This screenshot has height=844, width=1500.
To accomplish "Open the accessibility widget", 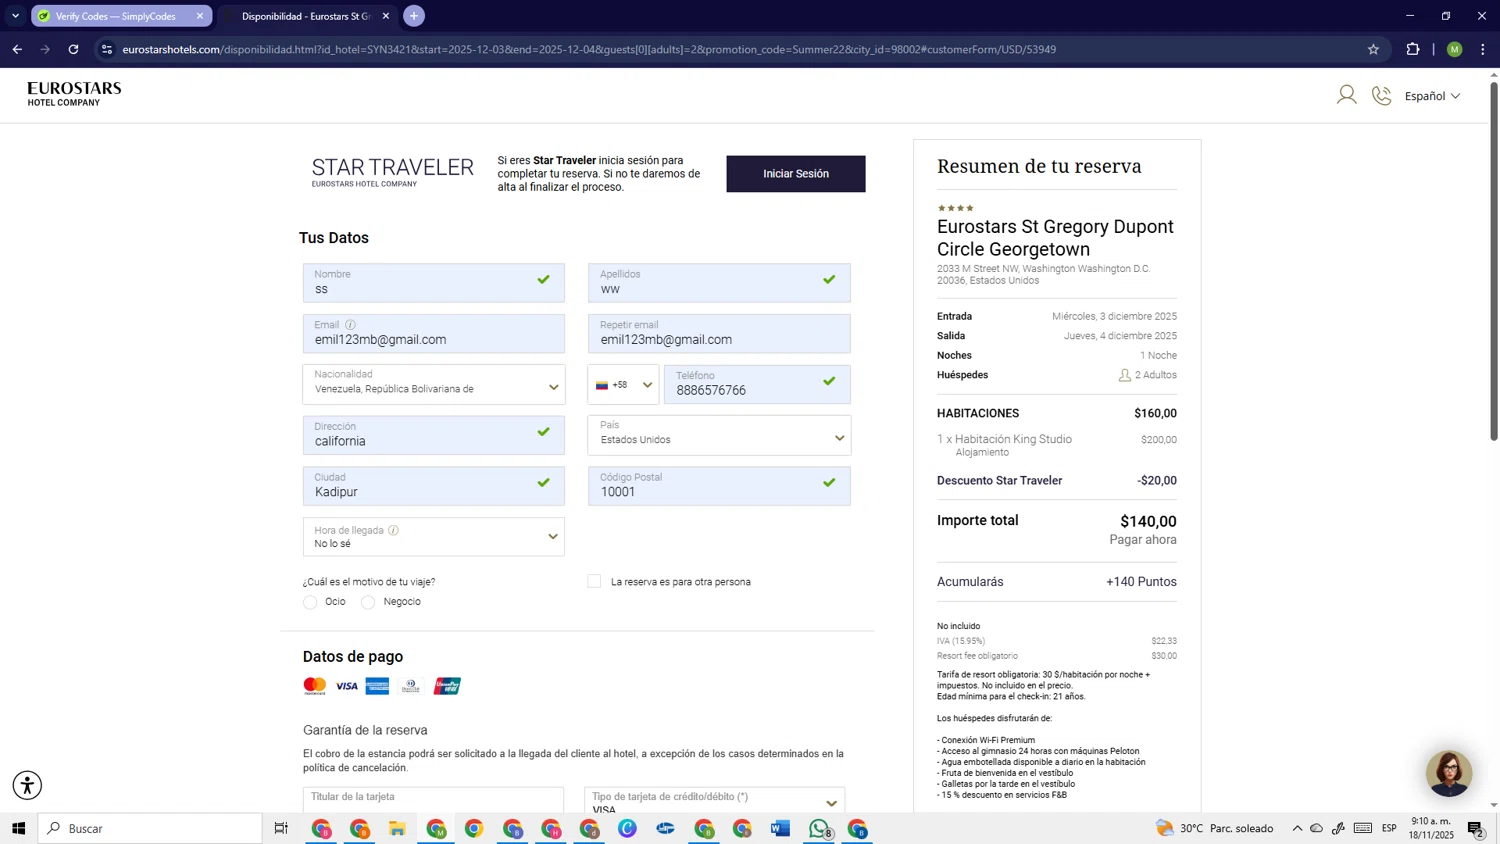I will (x=27, y=785).
